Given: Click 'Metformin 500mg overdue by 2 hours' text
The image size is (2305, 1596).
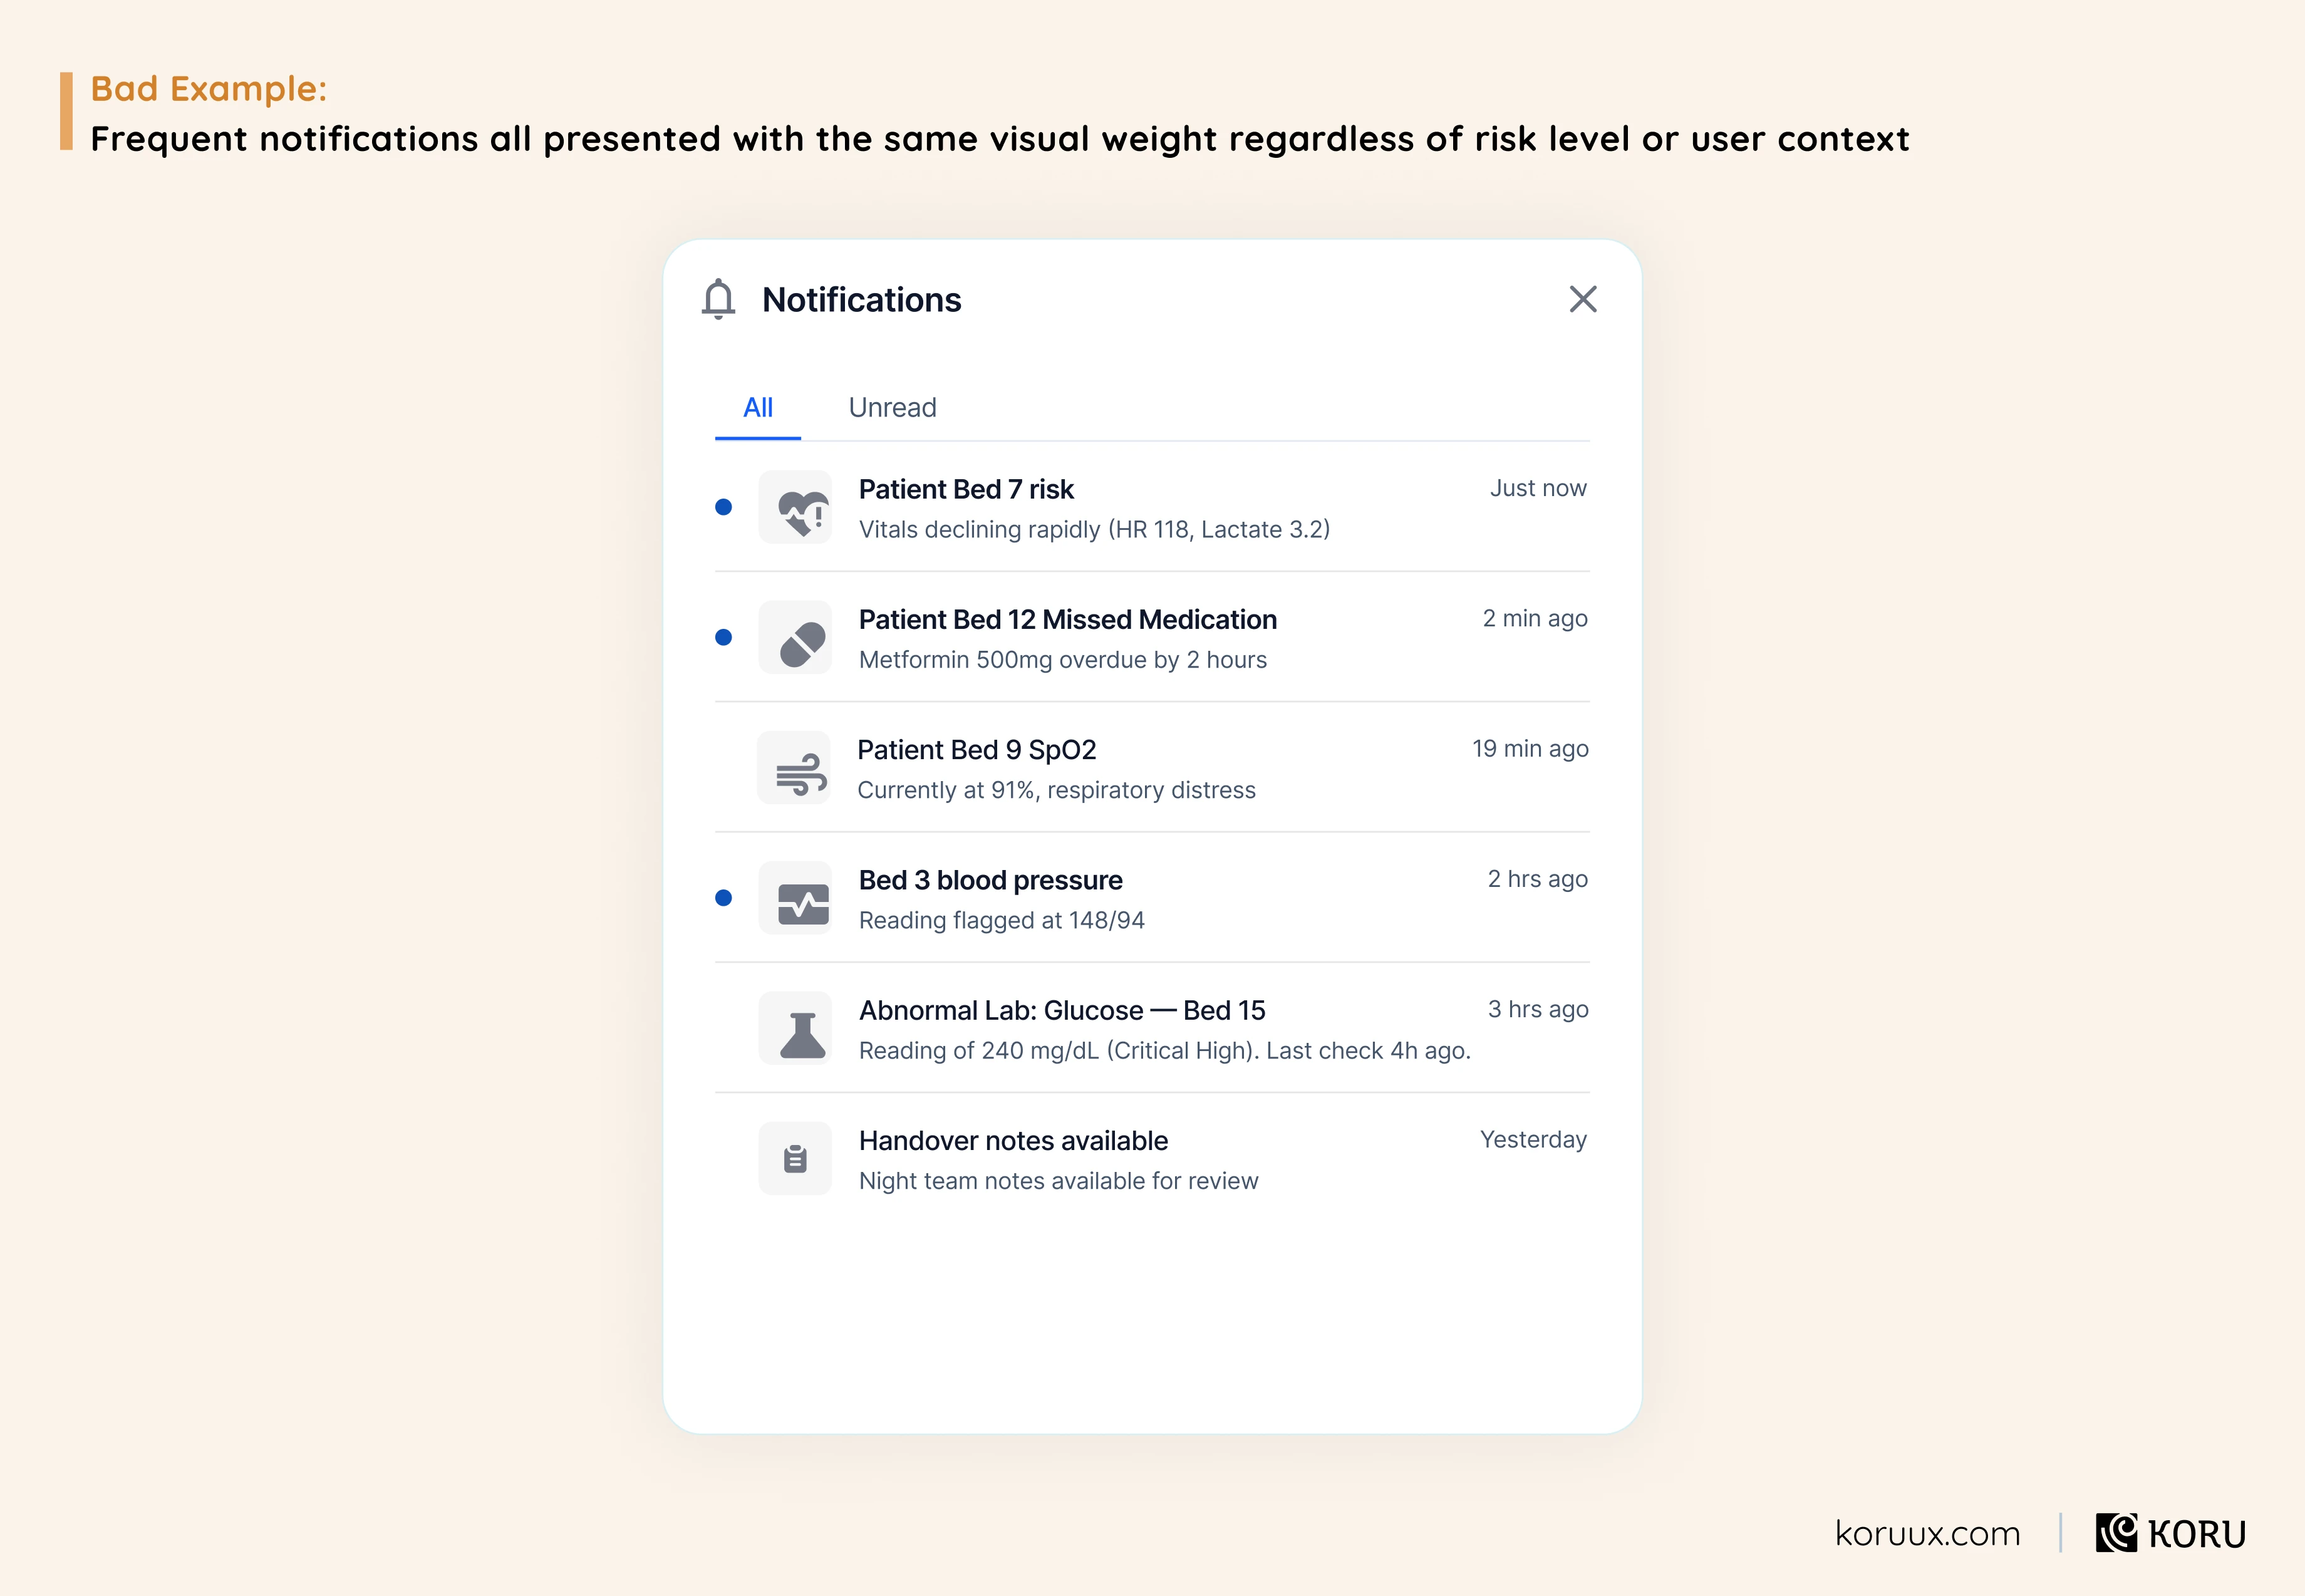Looking at the screenshot, I should (x=1062, y=660).
